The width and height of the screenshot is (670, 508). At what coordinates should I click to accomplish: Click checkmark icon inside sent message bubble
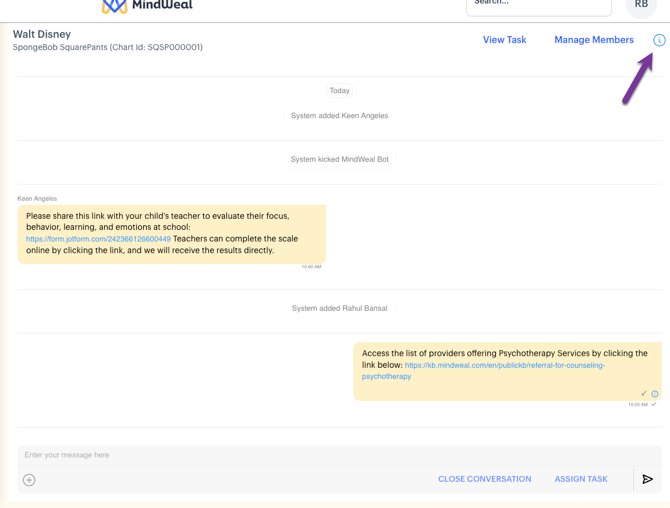click(x=644, y=394)
